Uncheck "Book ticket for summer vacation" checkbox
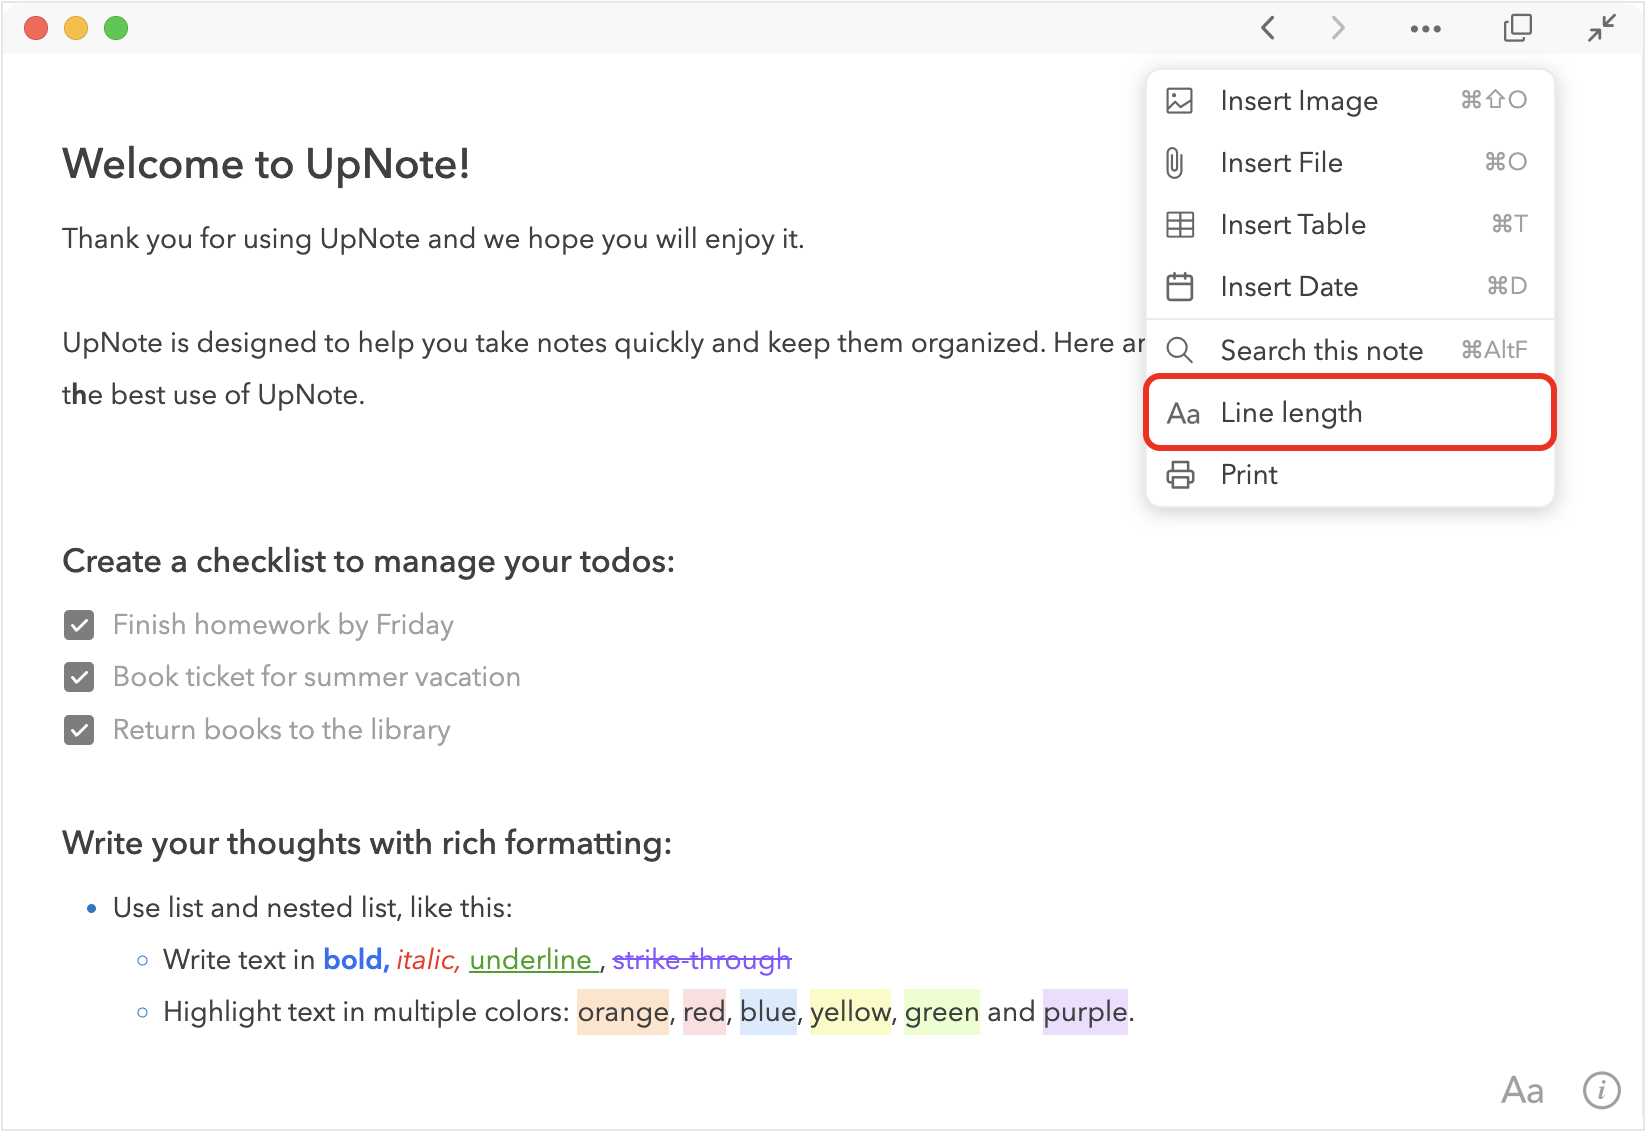This screenshot has height=1132, width=1646. [79, 677]
